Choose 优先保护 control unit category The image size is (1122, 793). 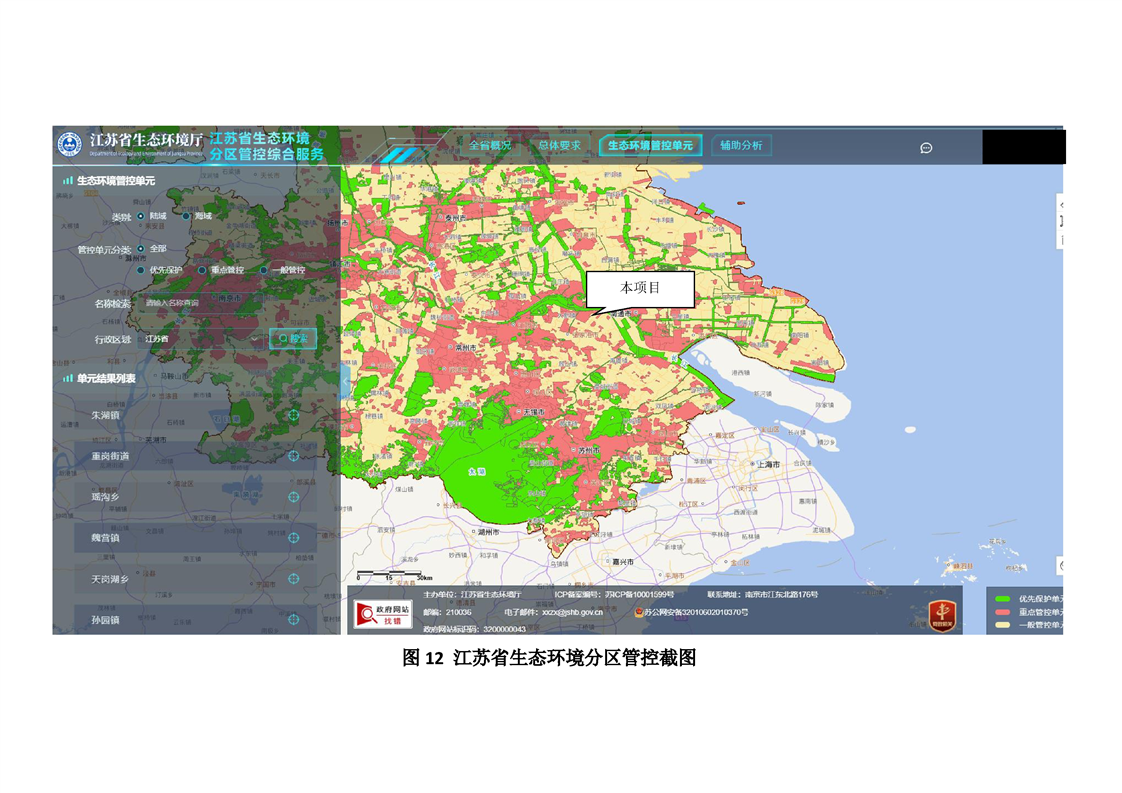141,270
